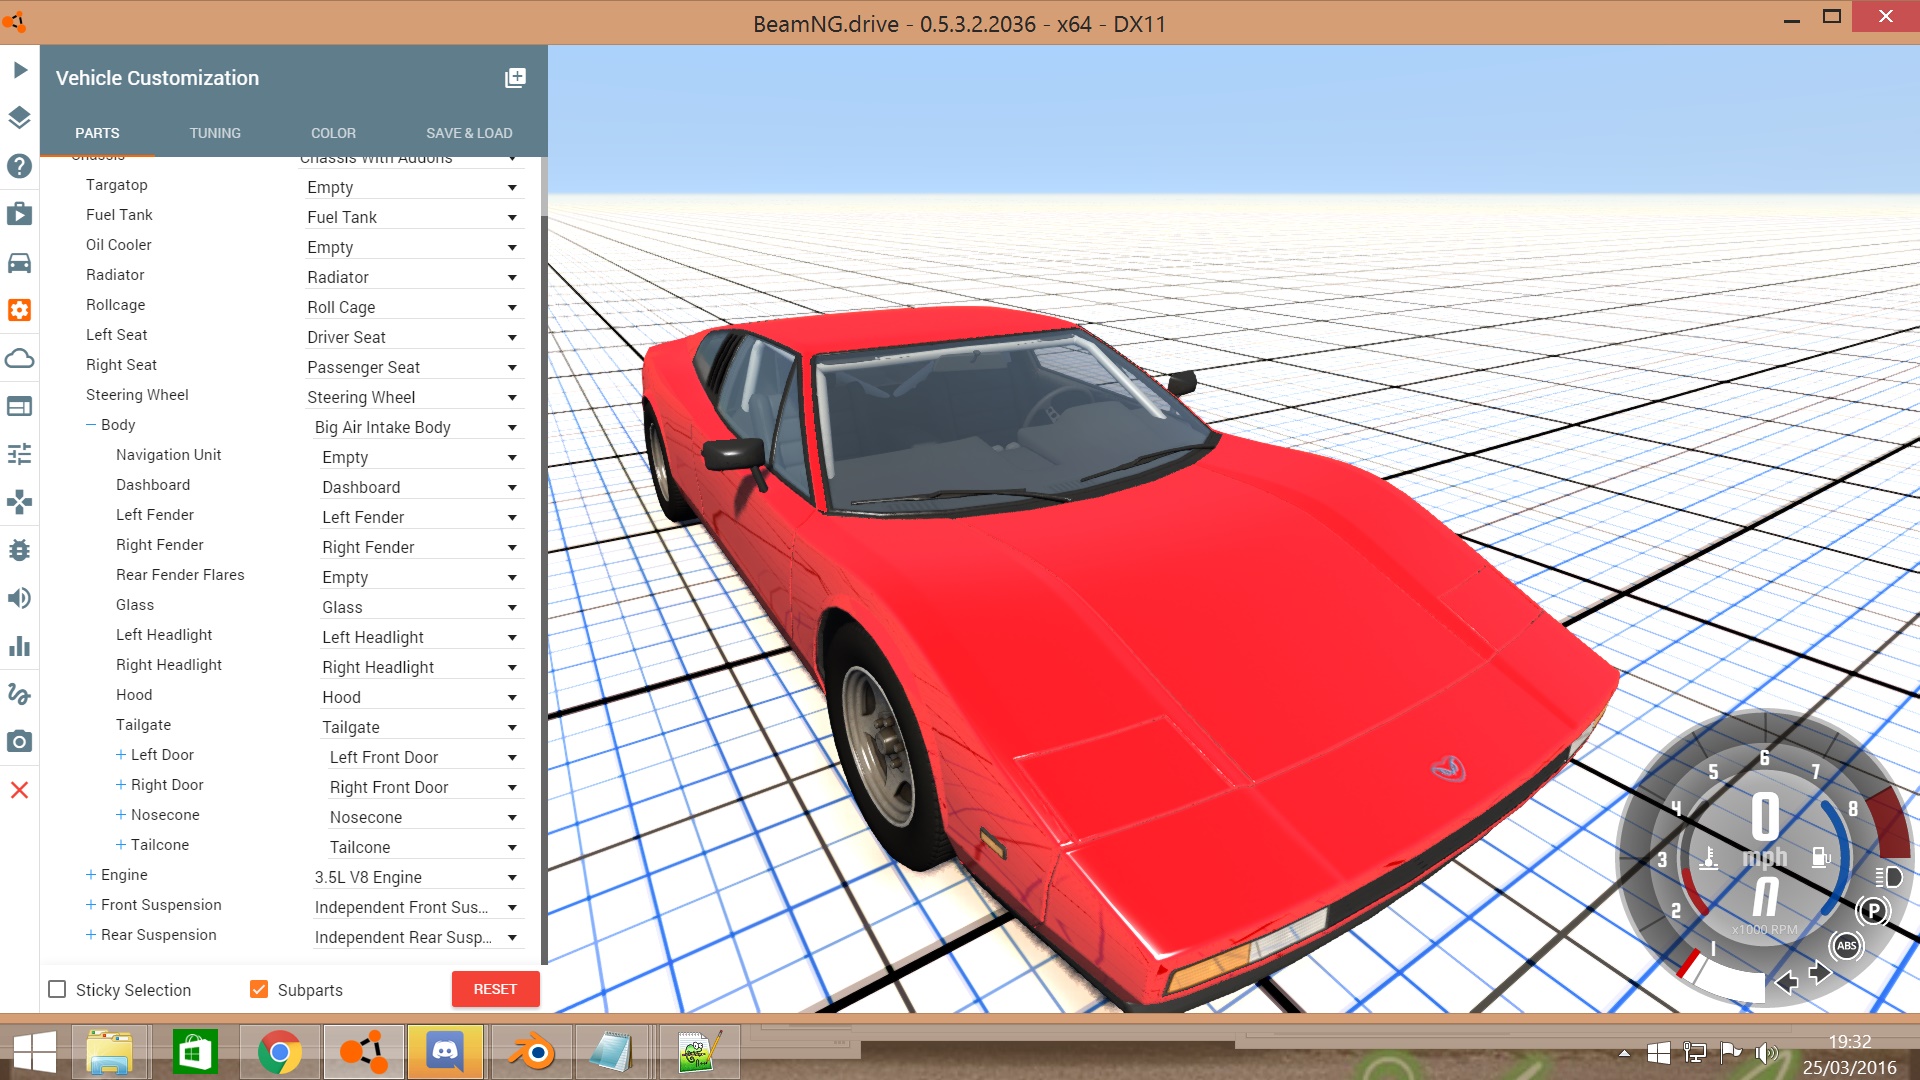Open the bar chart performance icon

(19, 646)
